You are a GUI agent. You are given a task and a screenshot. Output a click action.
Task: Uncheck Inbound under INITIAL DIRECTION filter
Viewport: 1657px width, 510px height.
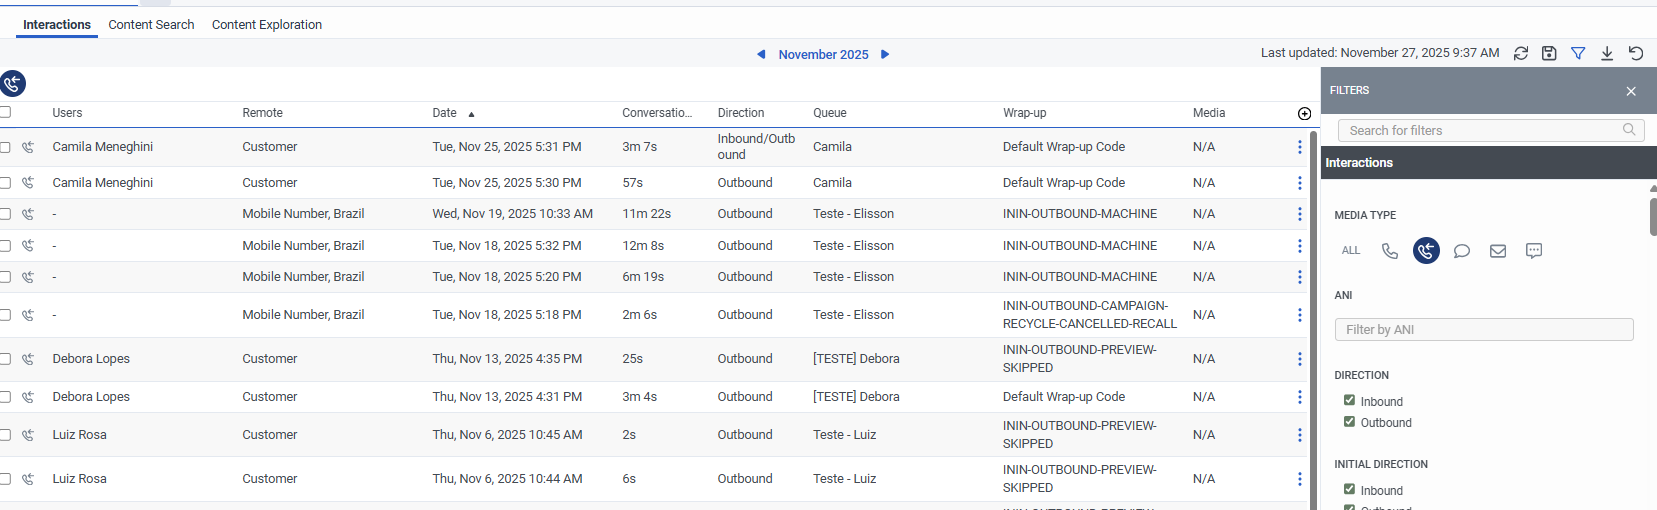pos(1349,490)
